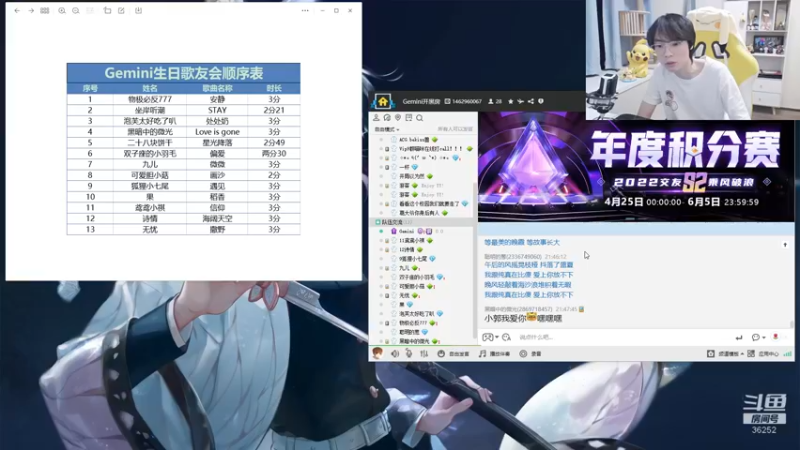
Task: Click banner's right diamond arrow
Action: coord(767,182)
